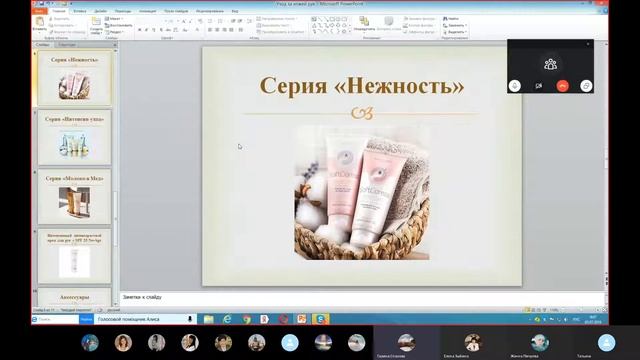
Task: Open the Replace dropdown in Editing group
Action: [x=454, y=25]
